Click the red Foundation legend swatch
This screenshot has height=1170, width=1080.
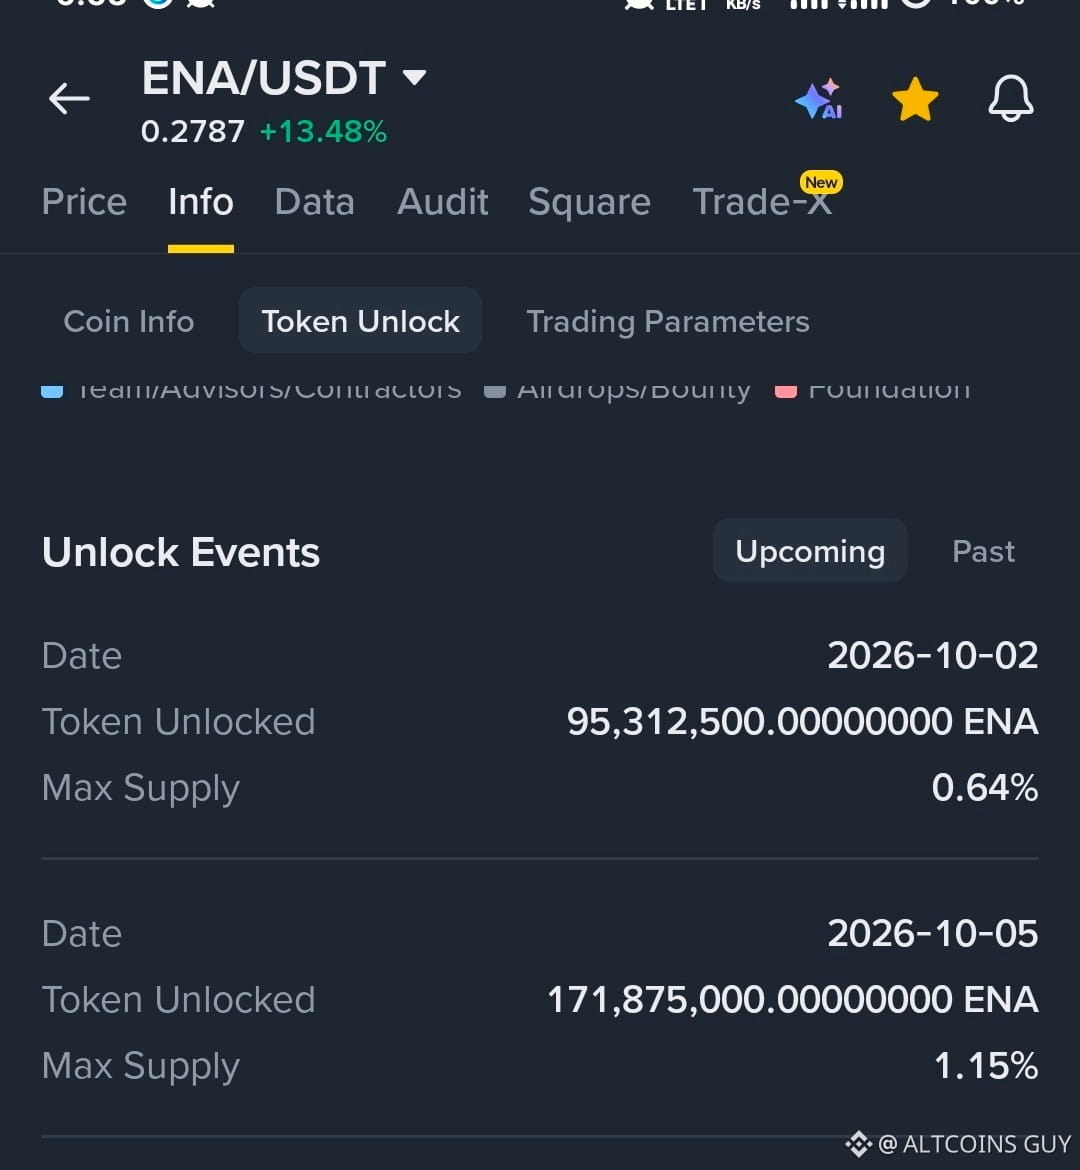[x=786, y=391]
